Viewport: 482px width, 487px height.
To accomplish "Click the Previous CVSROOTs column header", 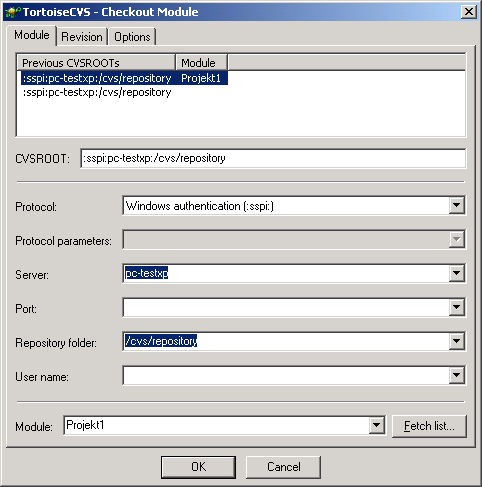I will pos(96,63).
